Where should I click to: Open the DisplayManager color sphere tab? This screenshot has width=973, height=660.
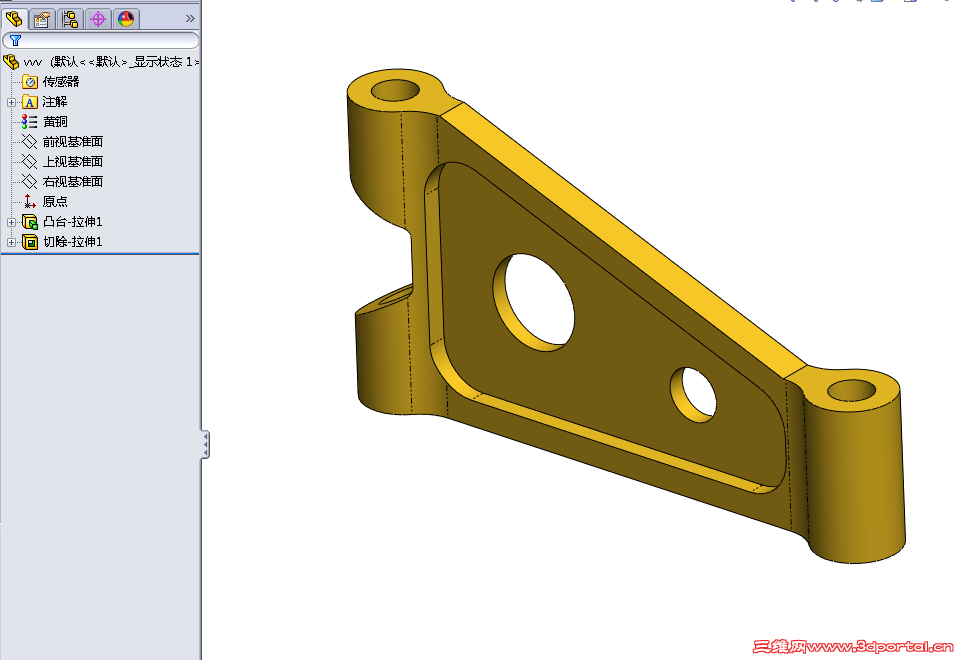tap(126, 19)
